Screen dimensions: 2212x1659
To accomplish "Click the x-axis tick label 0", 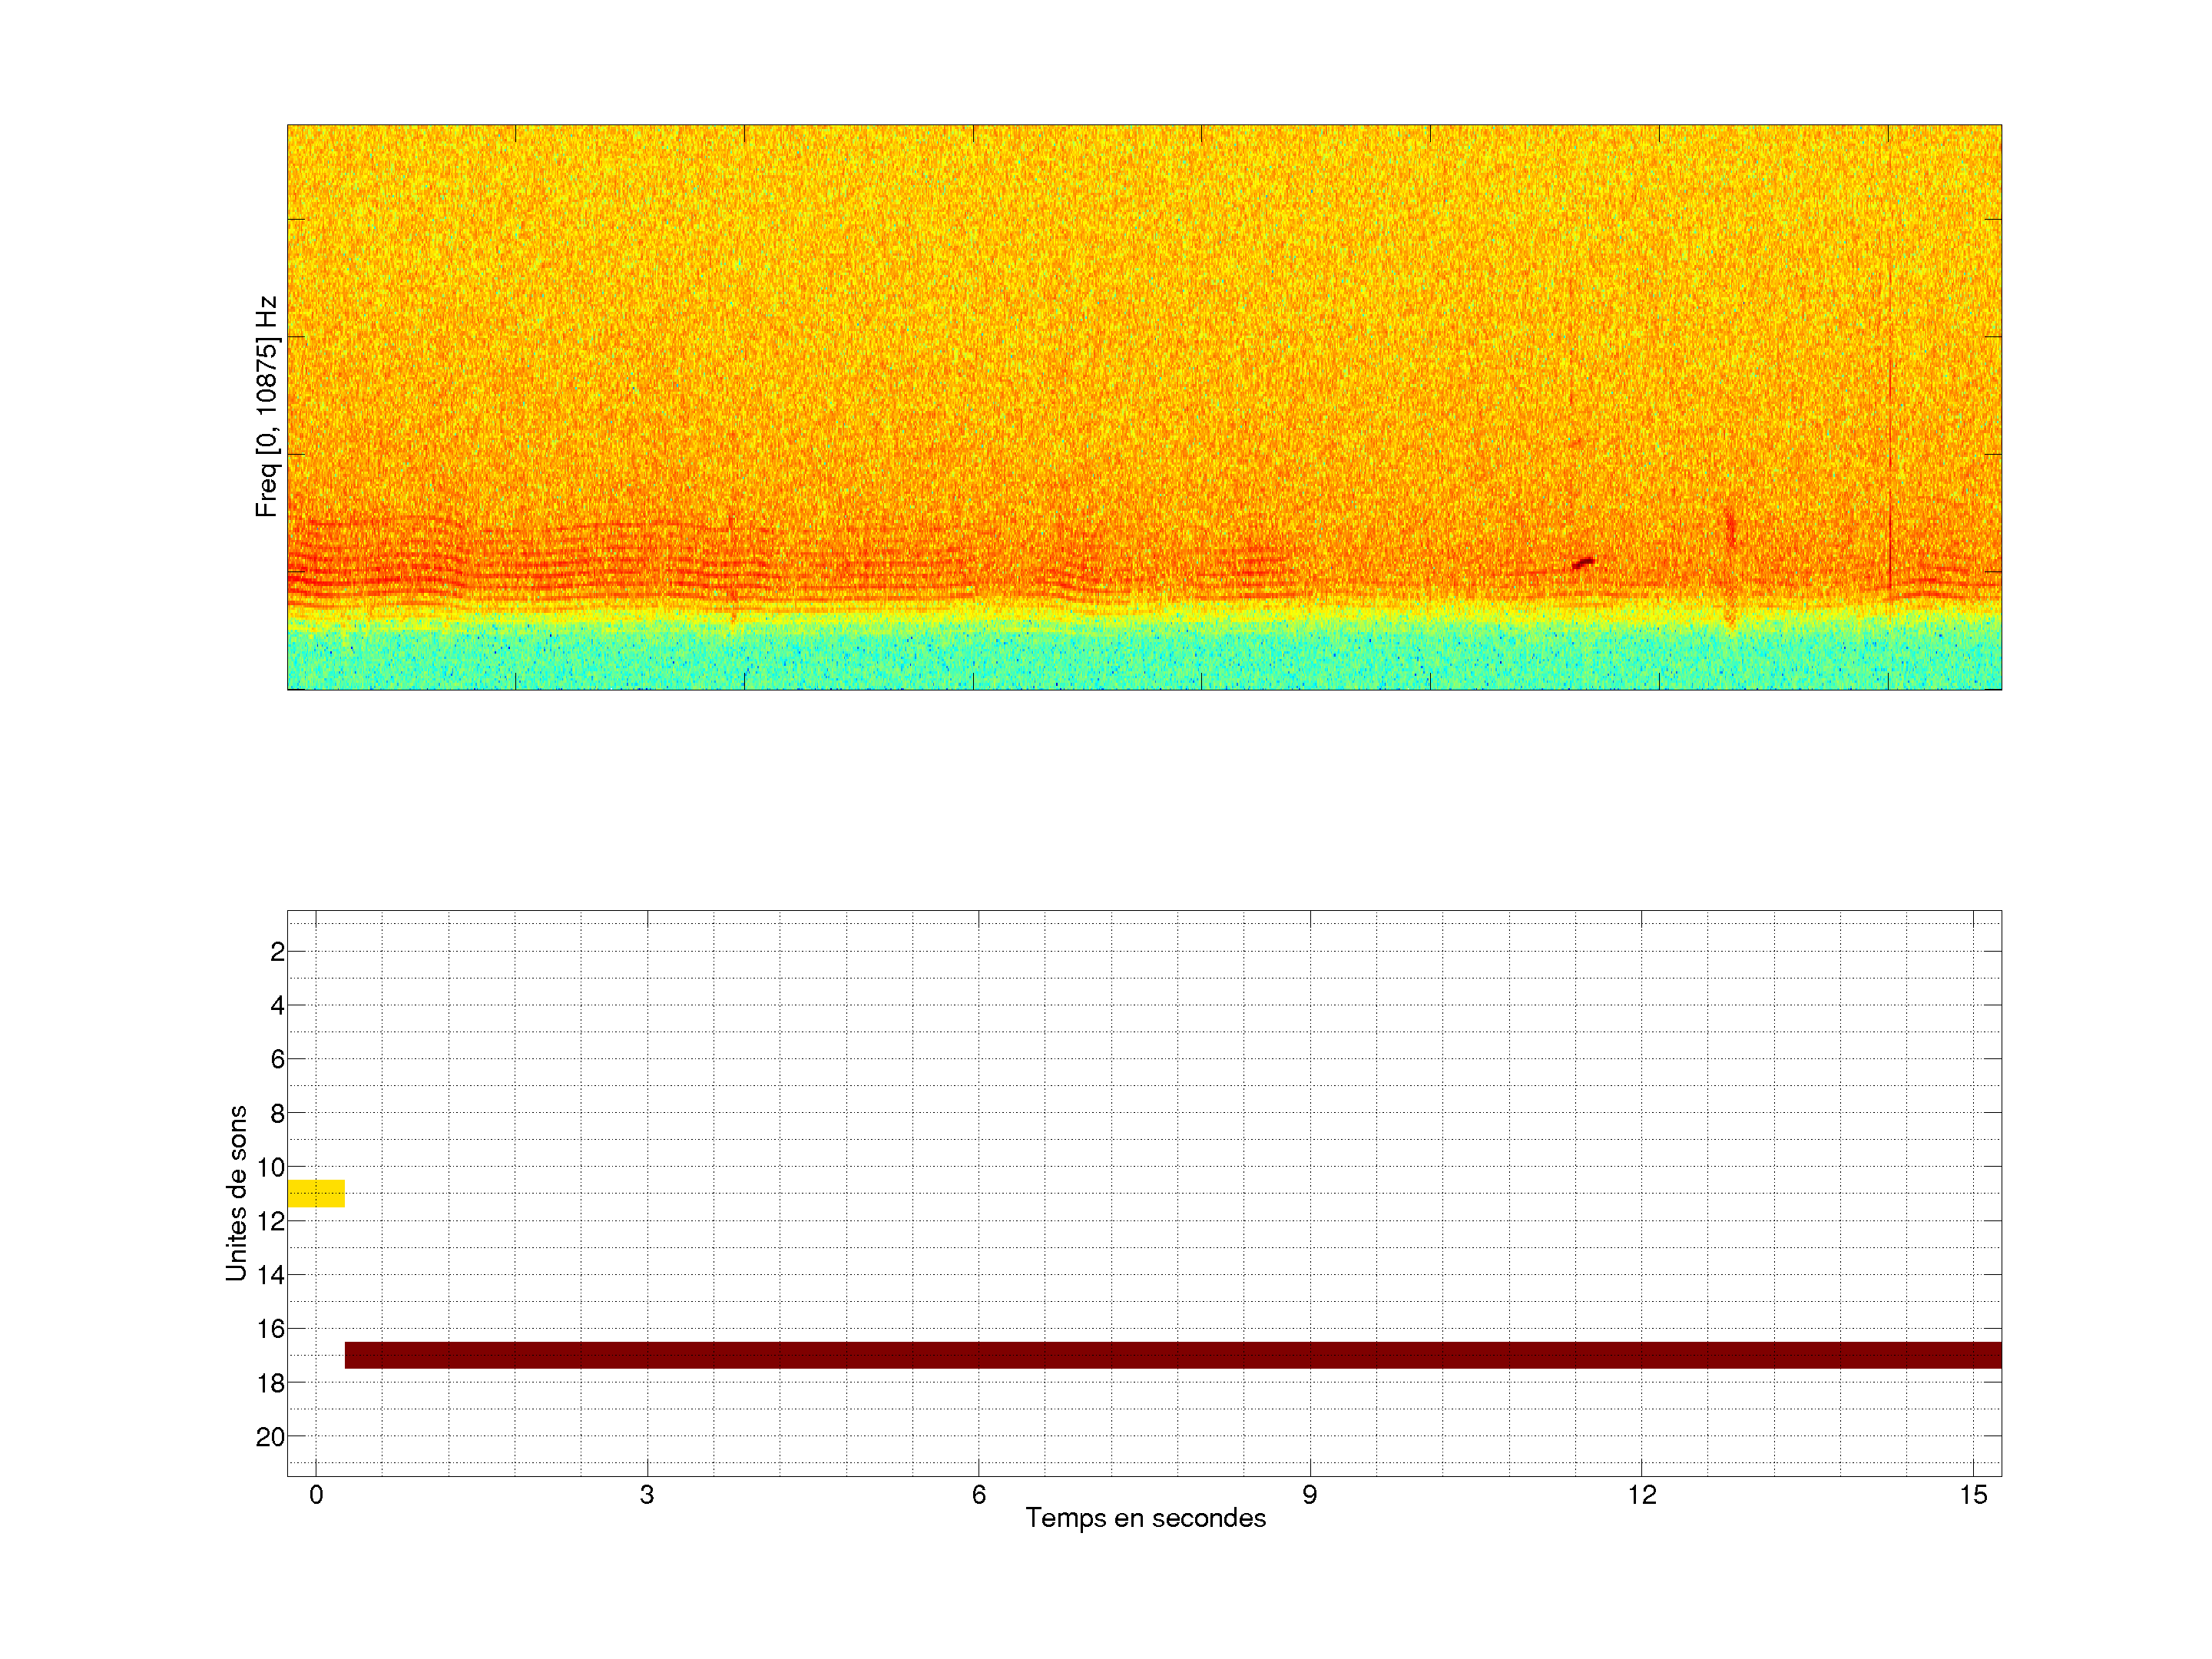I will [316, 1495].
